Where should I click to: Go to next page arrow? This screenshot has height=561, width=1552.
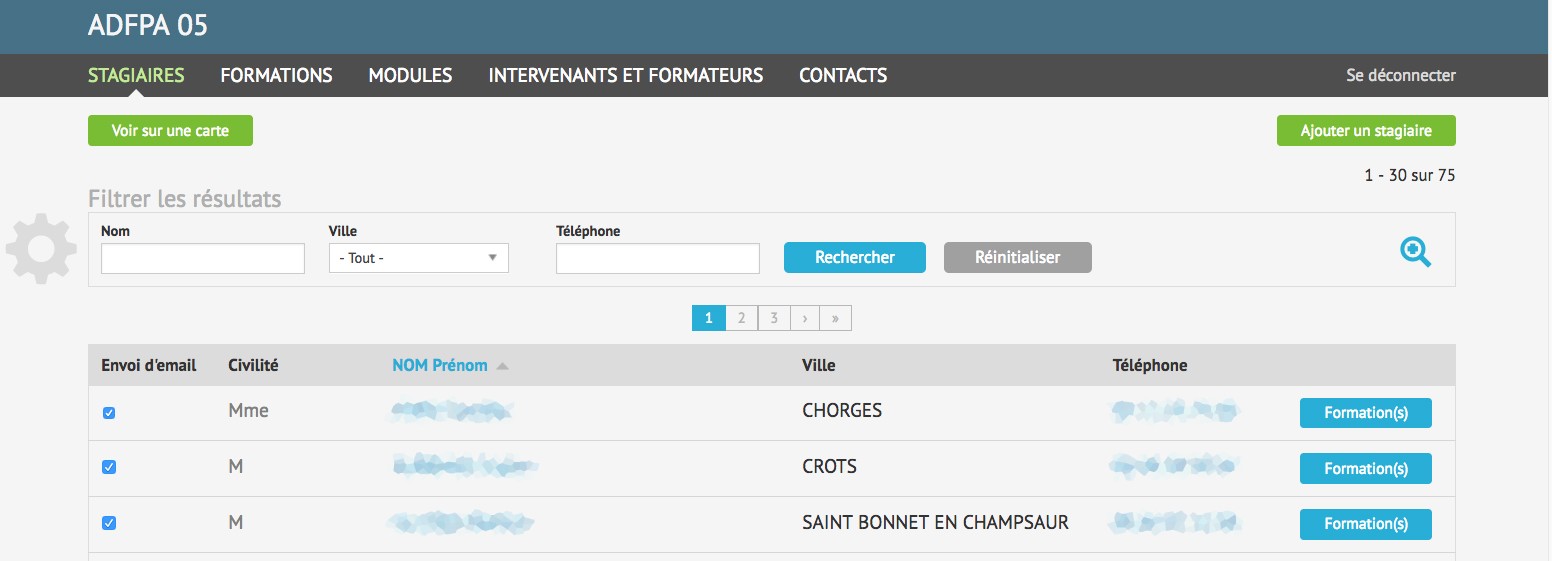[x=804, y=318]
